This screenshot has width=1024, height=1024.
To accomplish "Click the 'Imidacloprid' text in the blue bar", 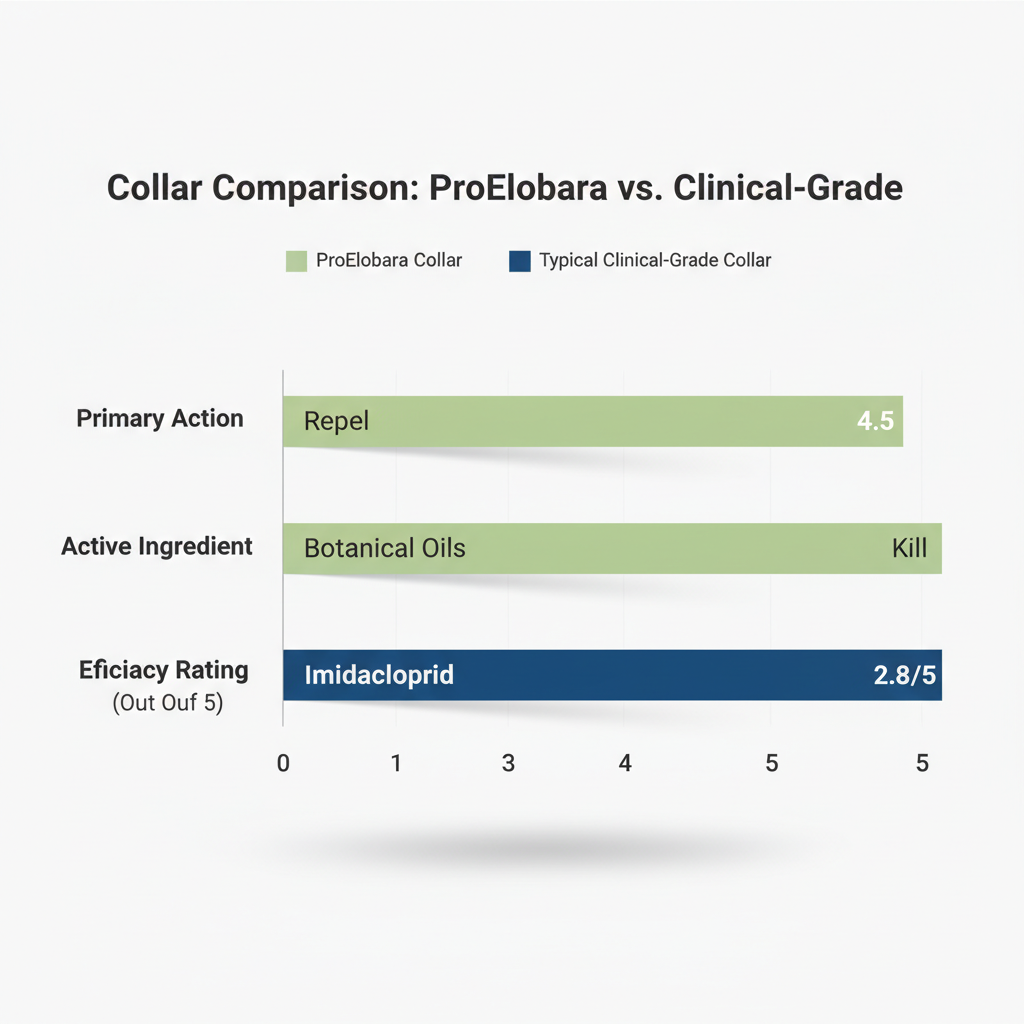I will (379, 675).
